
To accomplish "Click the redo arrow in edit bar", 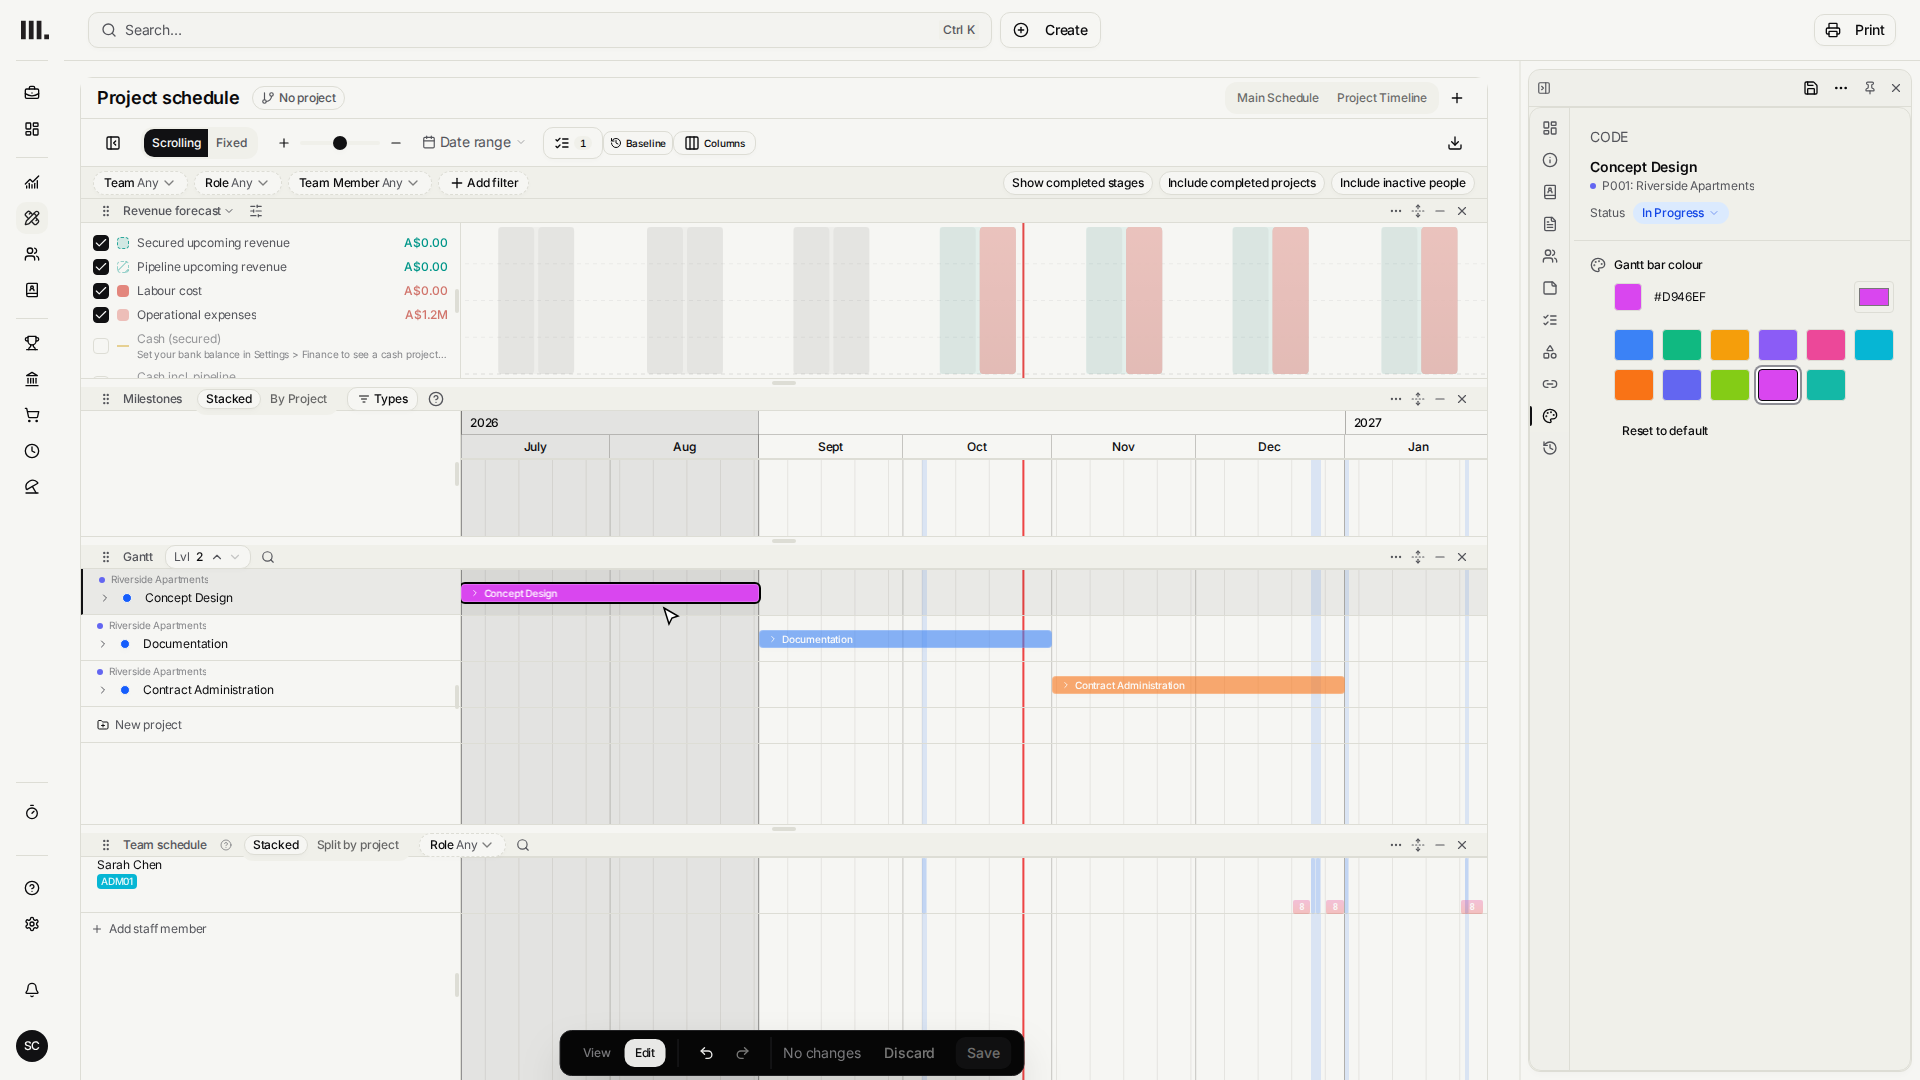I will point(742,1053).
